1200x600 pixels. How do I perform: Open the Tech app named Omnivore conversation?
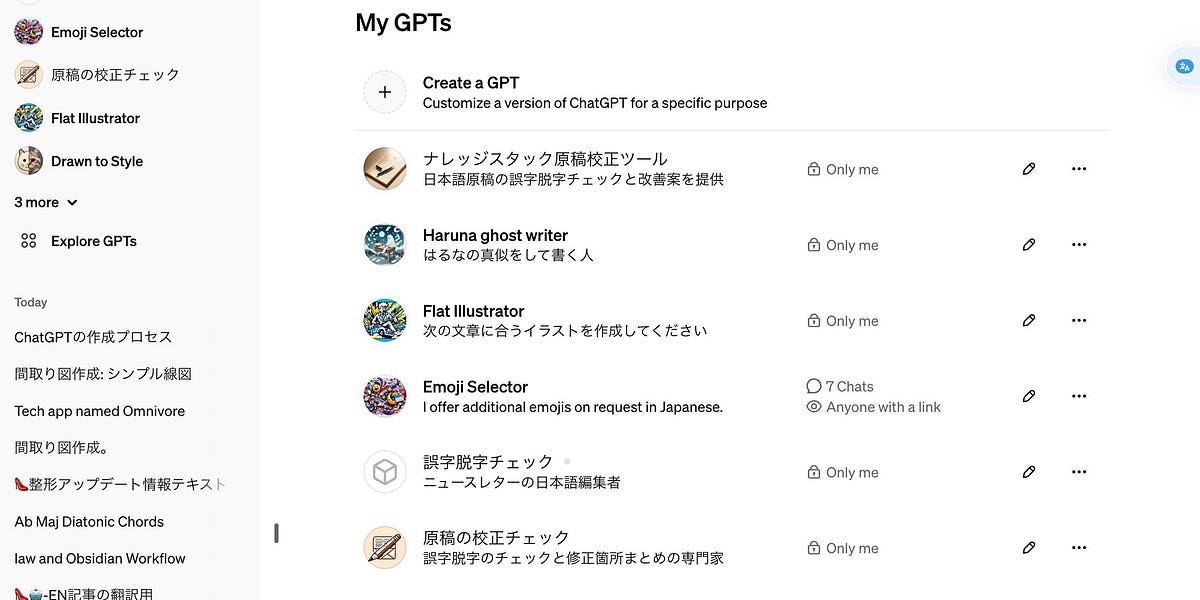pyautogui.click(x=99, y=410)
